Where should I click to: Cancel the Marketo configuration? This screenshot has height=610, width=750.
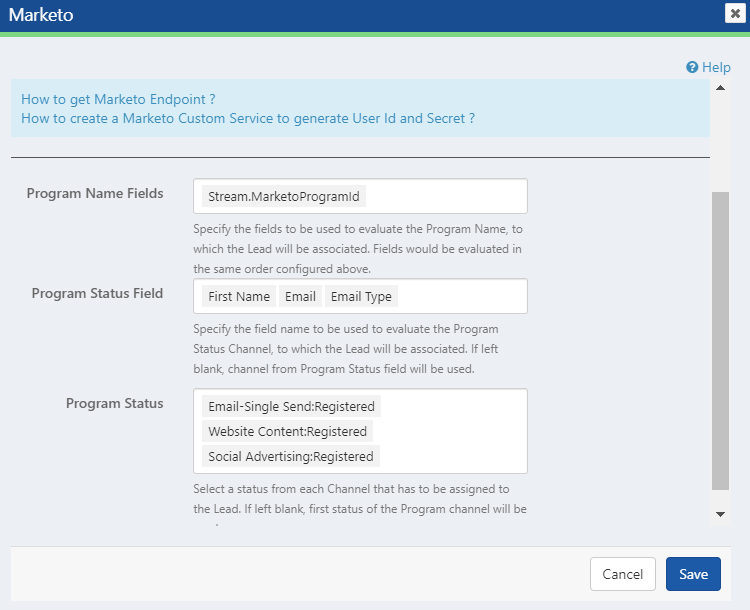tap(622, 574)
